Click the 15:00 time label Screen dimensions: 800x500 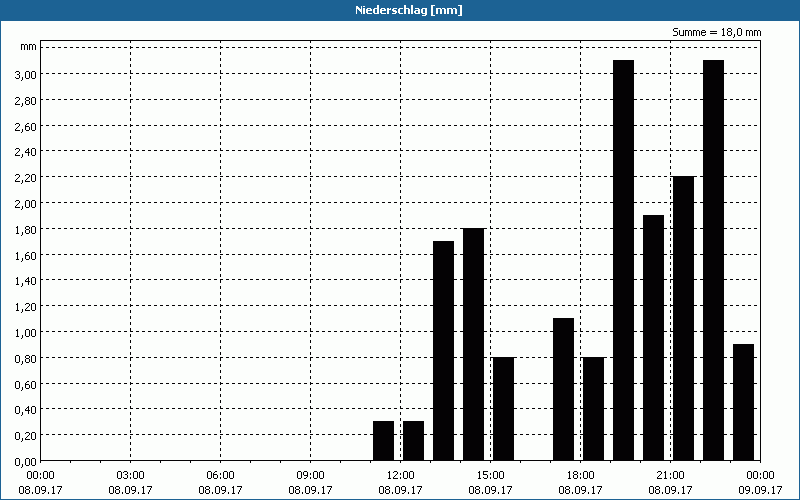pos(490,476)
